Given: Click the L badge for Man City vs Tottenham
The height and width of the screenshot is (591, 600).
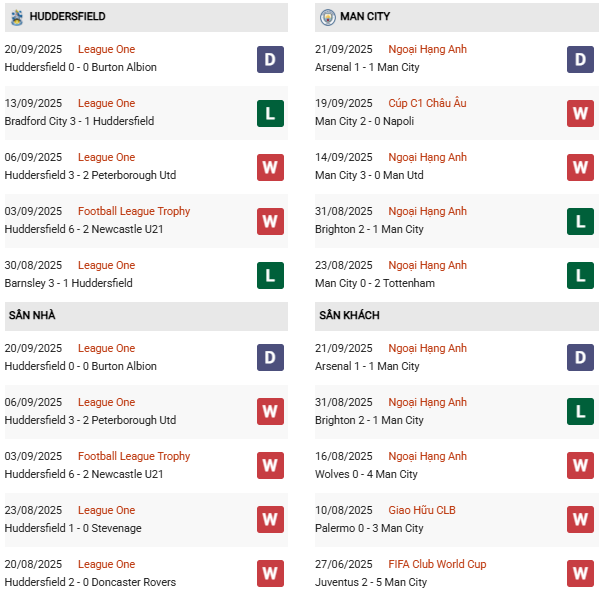Looking at the screenshot, I should pos(580,275).
